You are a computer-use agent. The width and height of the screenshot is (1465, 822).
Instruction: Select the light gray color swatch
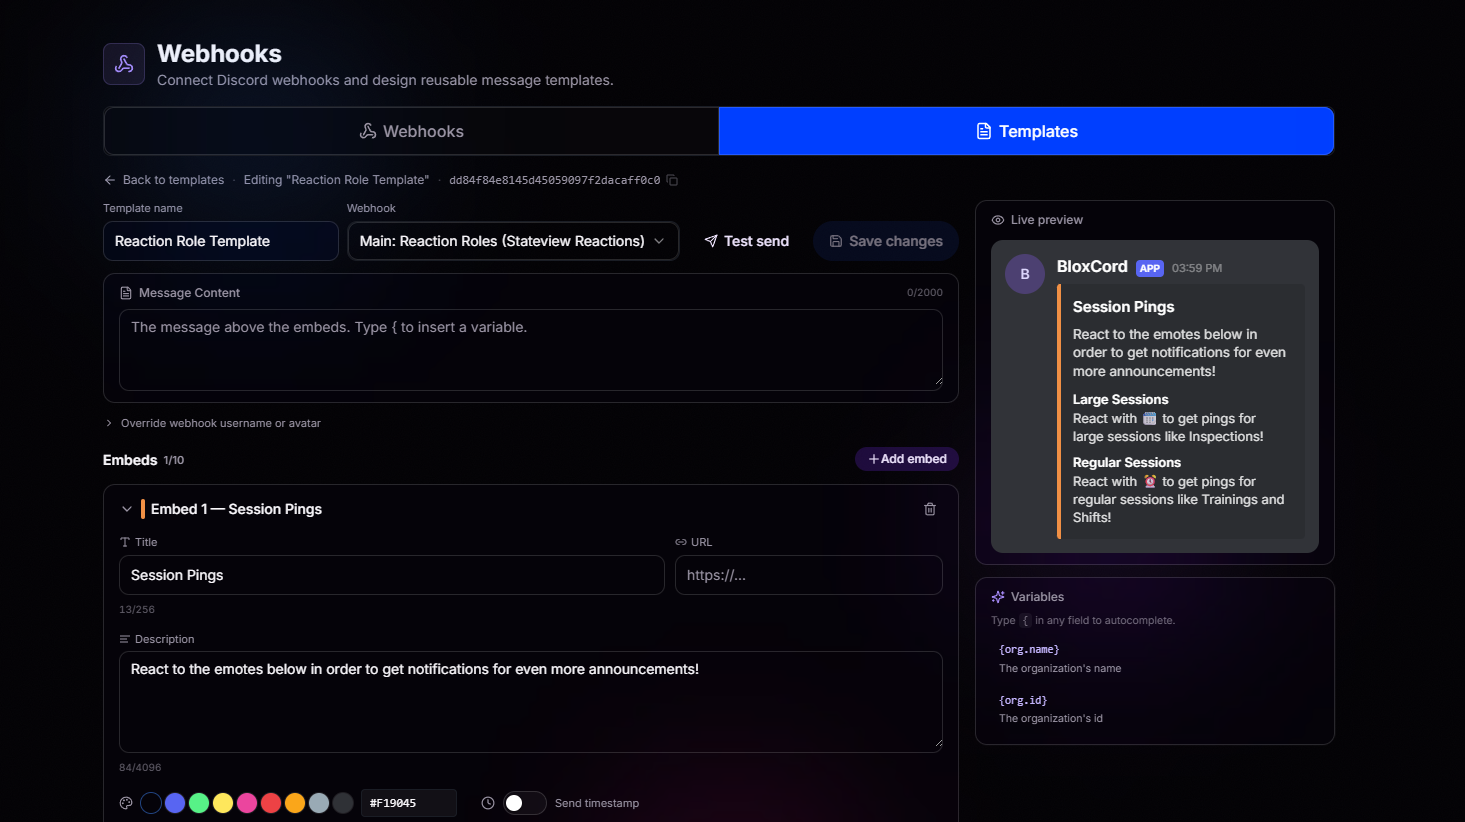(319, 803)
